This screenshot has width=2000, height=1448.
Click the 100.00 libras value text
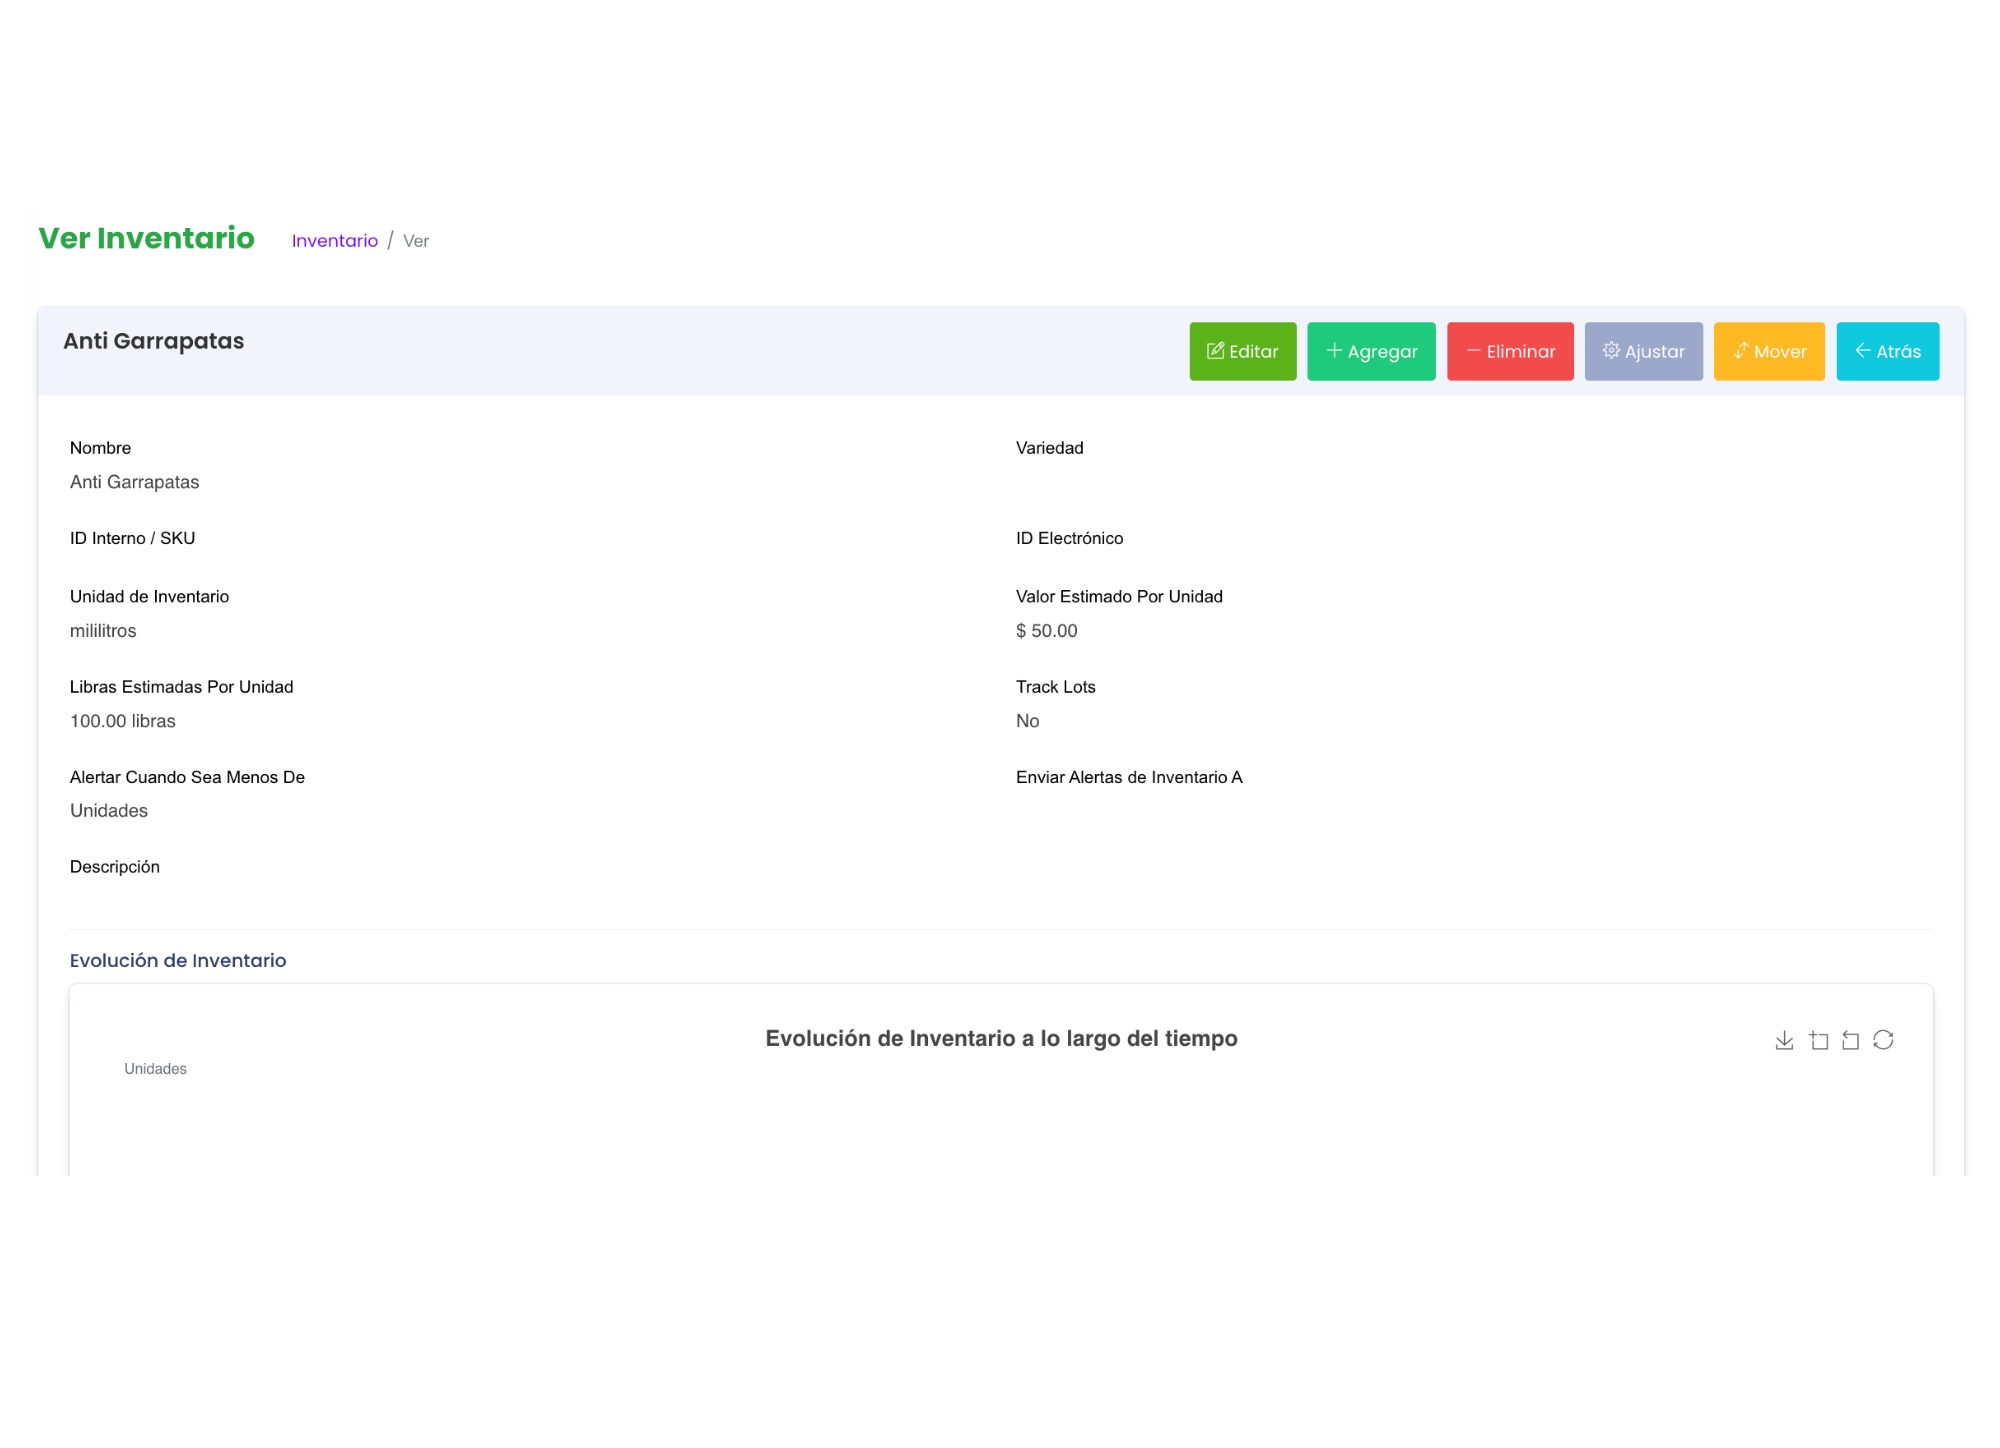pos(122,721)
